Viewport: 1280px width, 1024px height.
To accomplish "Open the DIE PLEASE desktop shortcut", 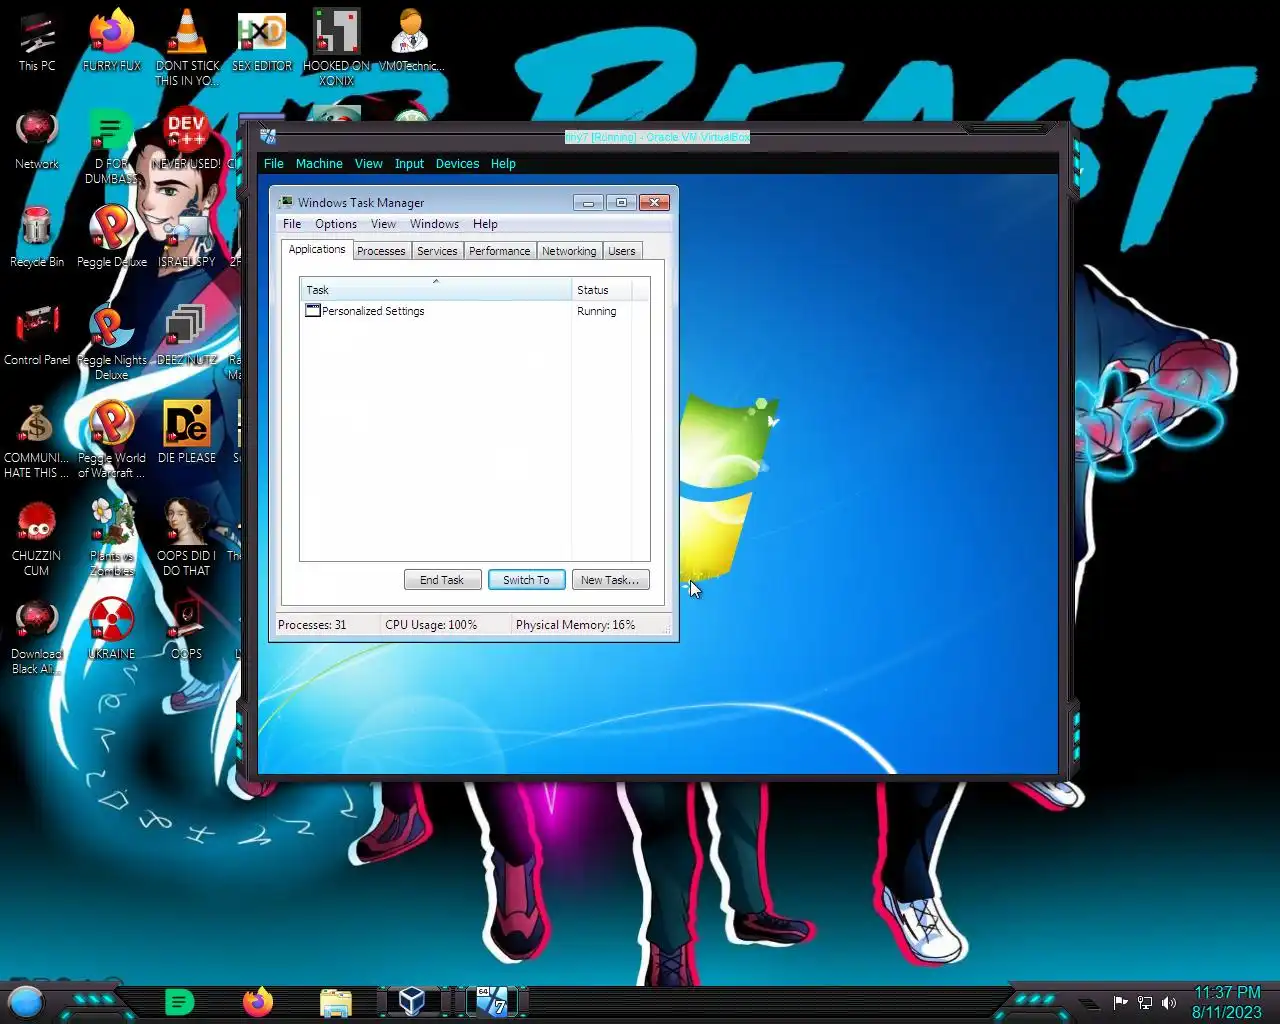I will click(x=187, y=433).
